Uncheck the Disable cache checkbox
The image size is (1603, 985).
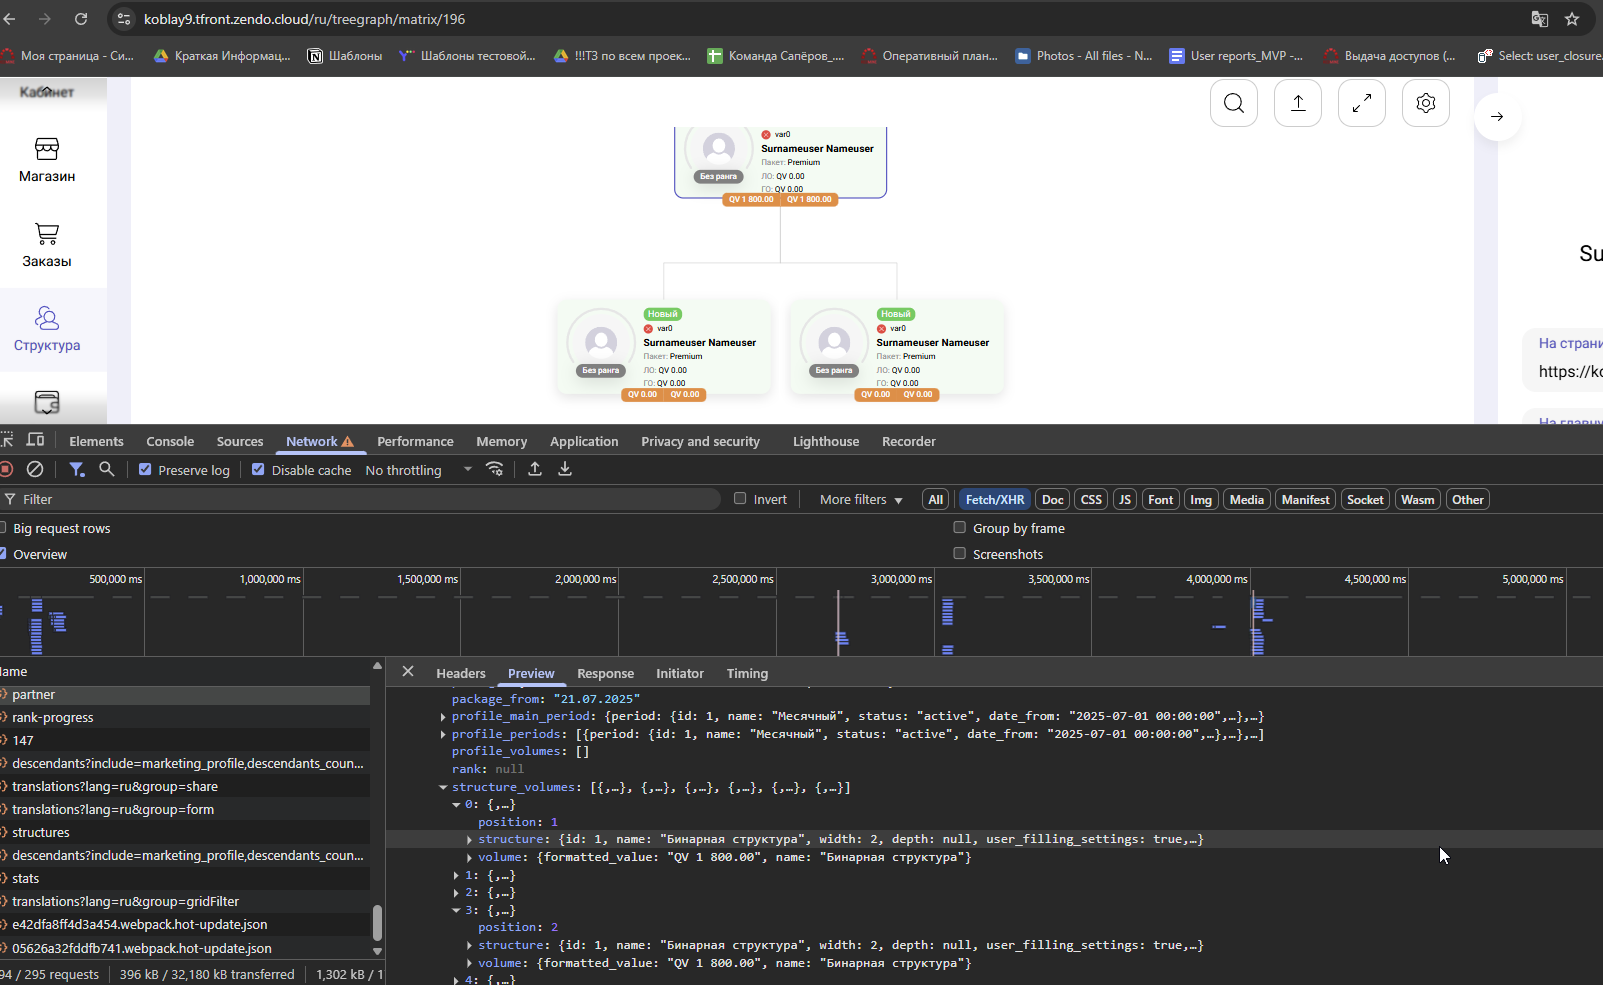[x=258, y=470]
